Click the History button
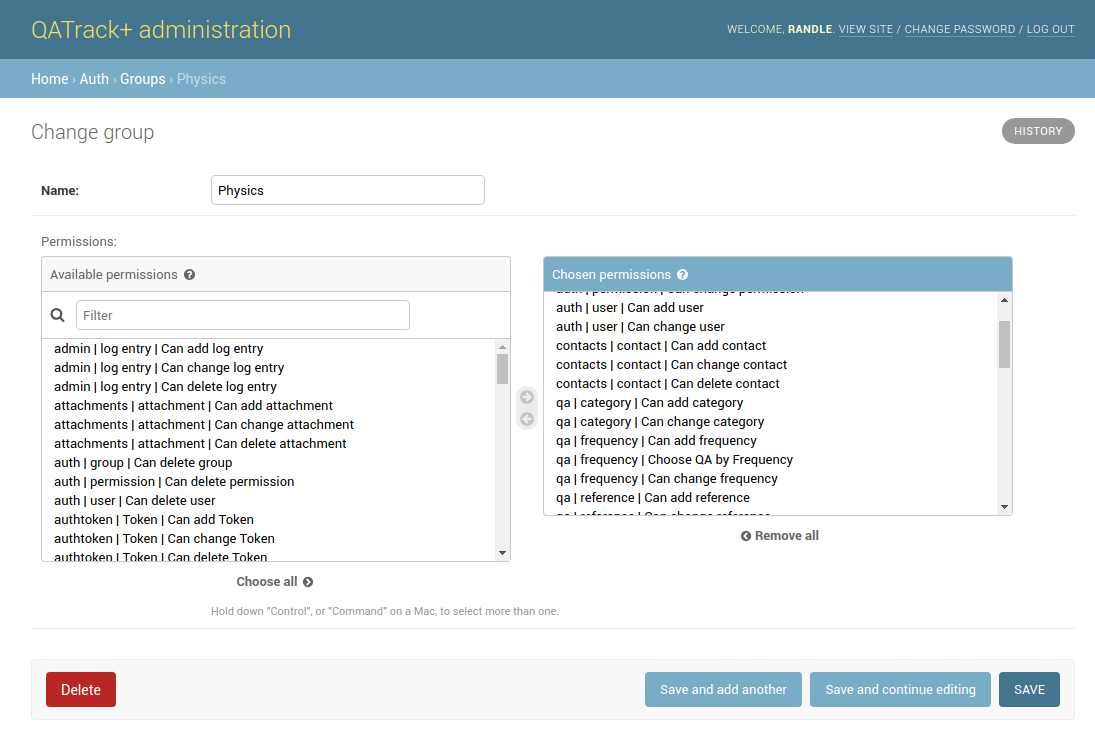The height and width of the screenshot is (731, 1095). click(1038, 131)
